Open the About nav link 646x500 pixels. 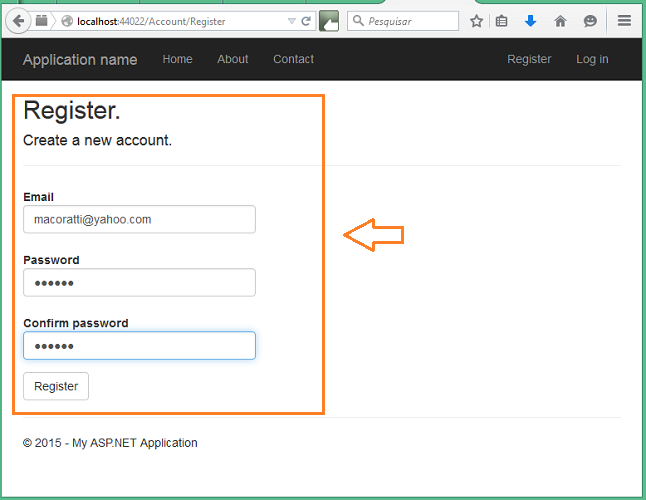tap(233, 59)
